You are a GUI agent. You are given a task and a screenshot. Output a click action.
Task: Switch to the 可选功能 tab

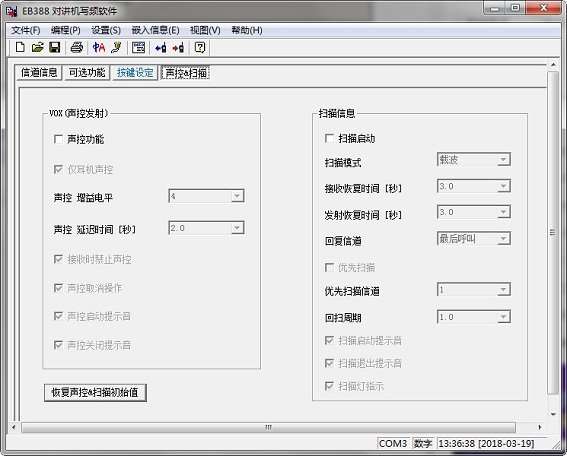tap(87, 73)
